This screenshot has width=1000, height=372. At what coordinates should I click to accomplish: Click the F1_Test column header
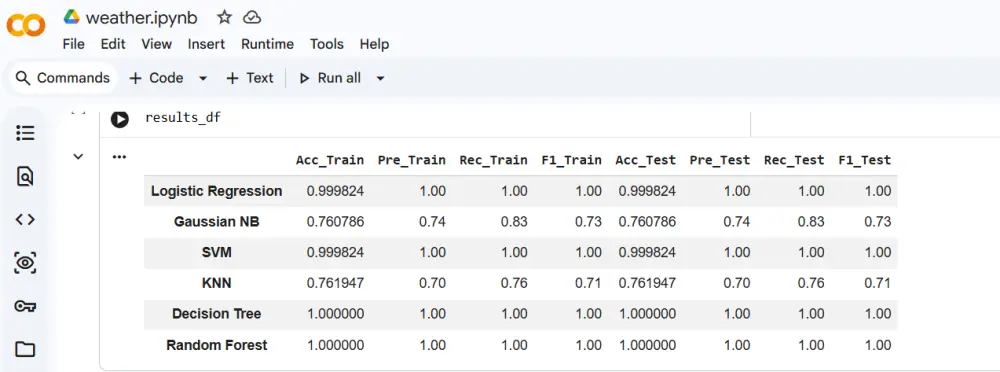coord(864,160)
